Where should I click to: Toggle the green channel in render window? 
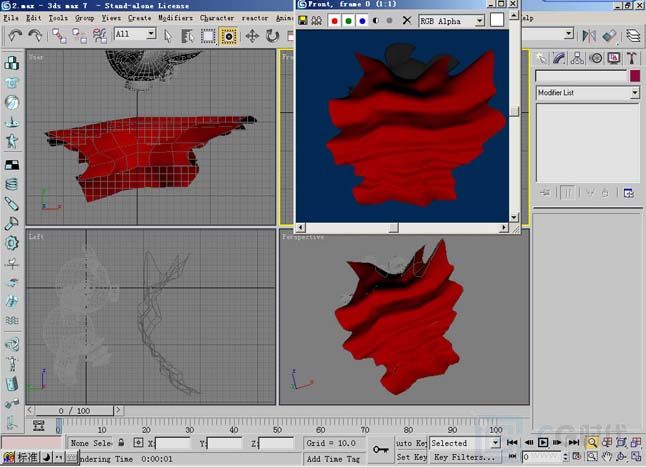[349, 21]
